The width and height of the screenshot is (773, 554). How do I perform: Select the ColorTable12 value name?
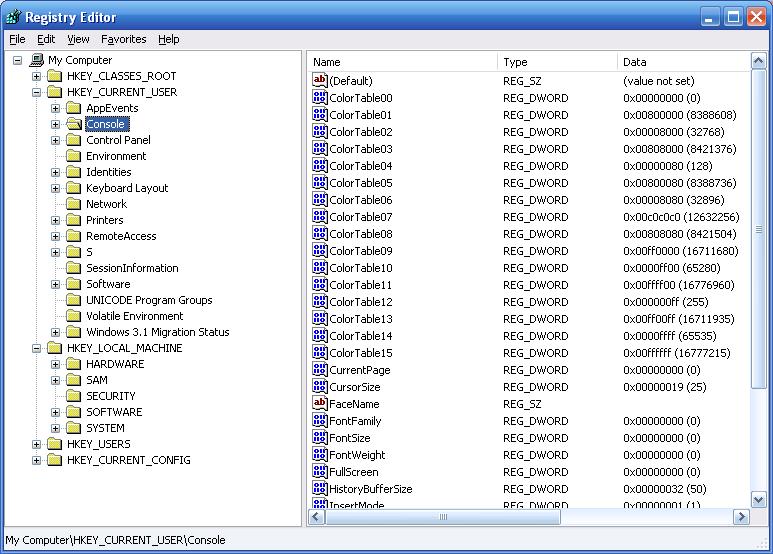(361, 302)
